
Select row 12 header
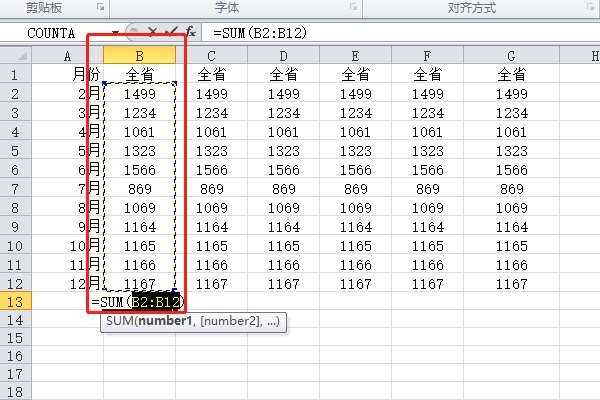click(x=15, y=283)
